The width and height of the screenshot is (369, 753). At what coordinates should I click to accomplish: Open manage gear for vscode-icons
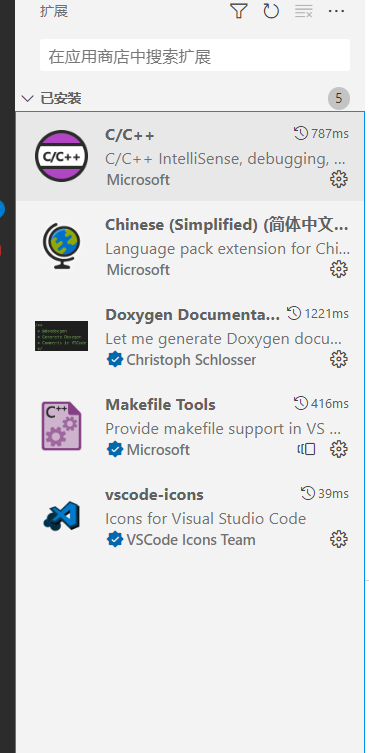click(x=339, y=539)
